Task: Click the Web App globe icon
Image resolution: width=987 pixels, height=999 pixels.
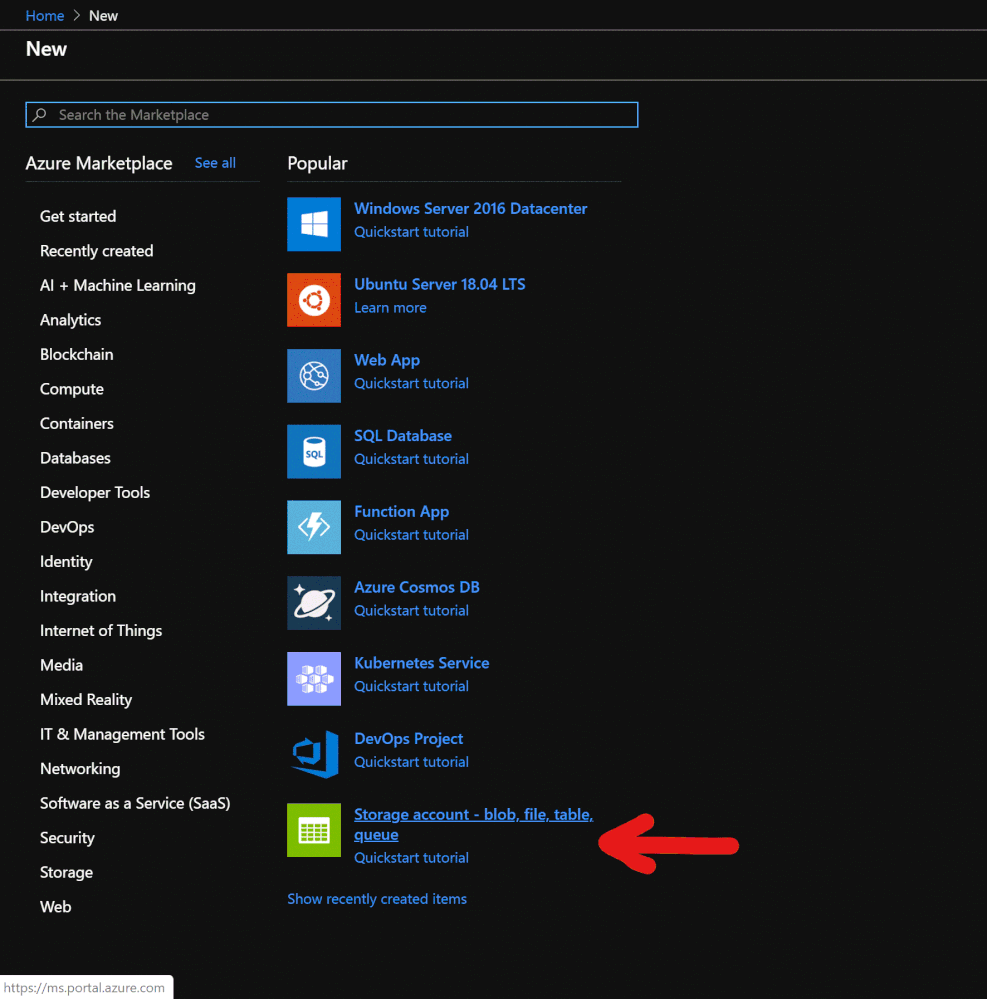Action: pos(313,376)
